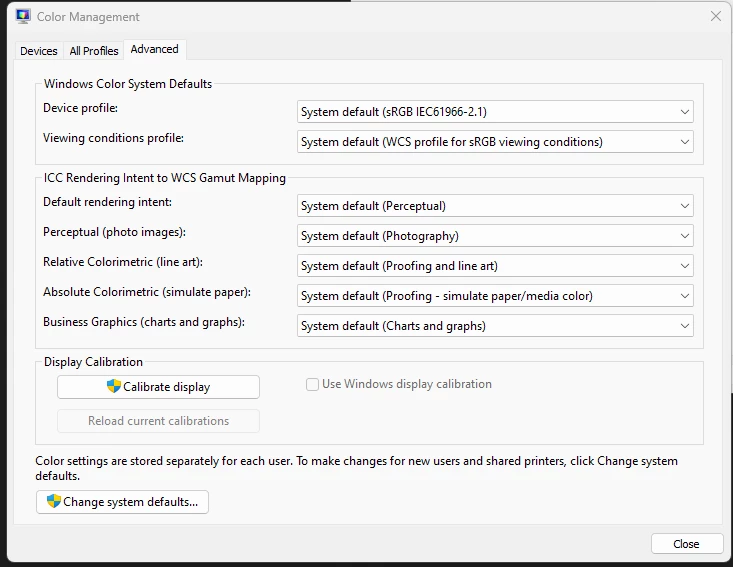Image resolution: width=733 pixels, height=567 pixels.
Task: Click the Display Calibration group heading
Action: (93, 362)
